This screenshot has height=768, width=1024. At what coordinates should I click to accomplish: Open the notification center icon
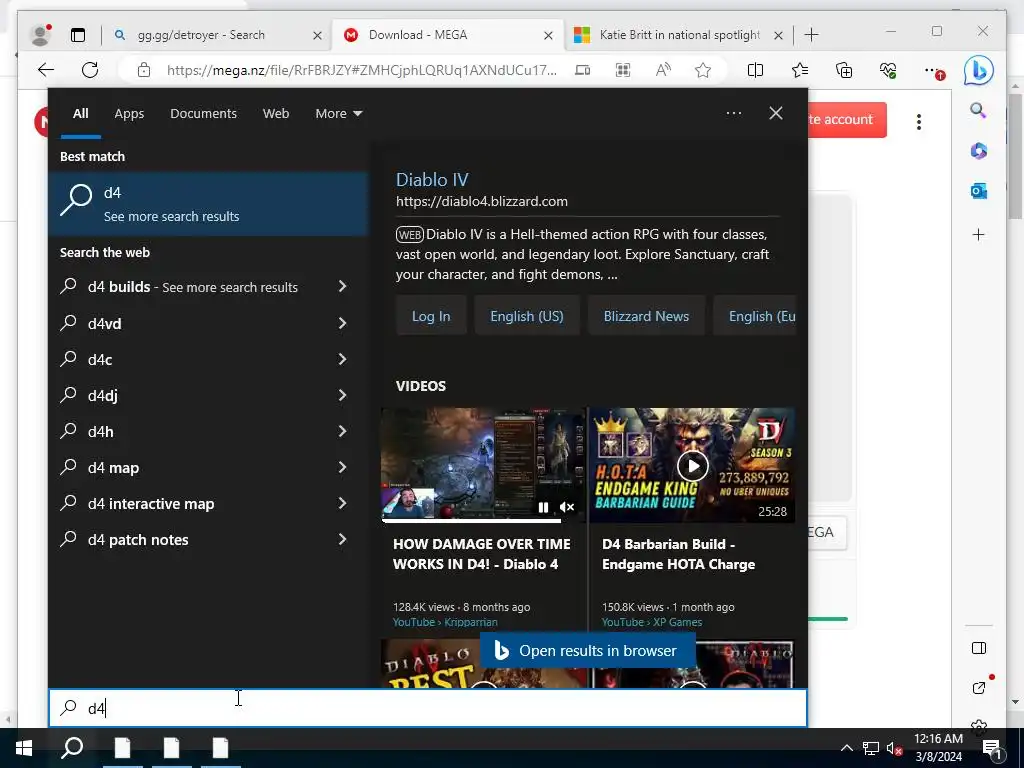tap(993, 750)
